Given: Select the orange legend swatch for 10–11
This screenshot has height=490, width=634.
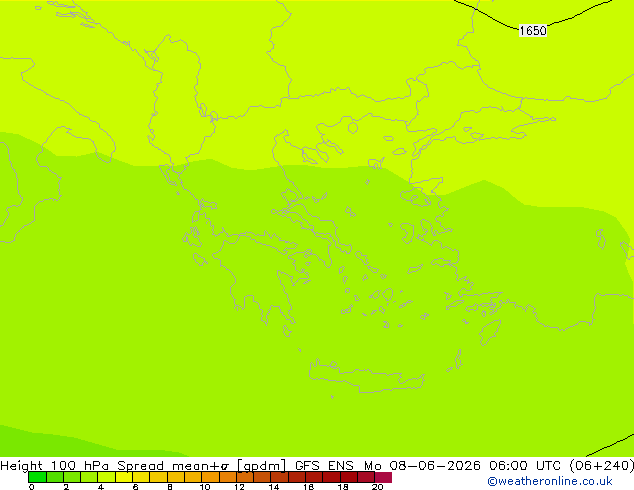Looking at the screenshot, I should (x=210, y=477).
